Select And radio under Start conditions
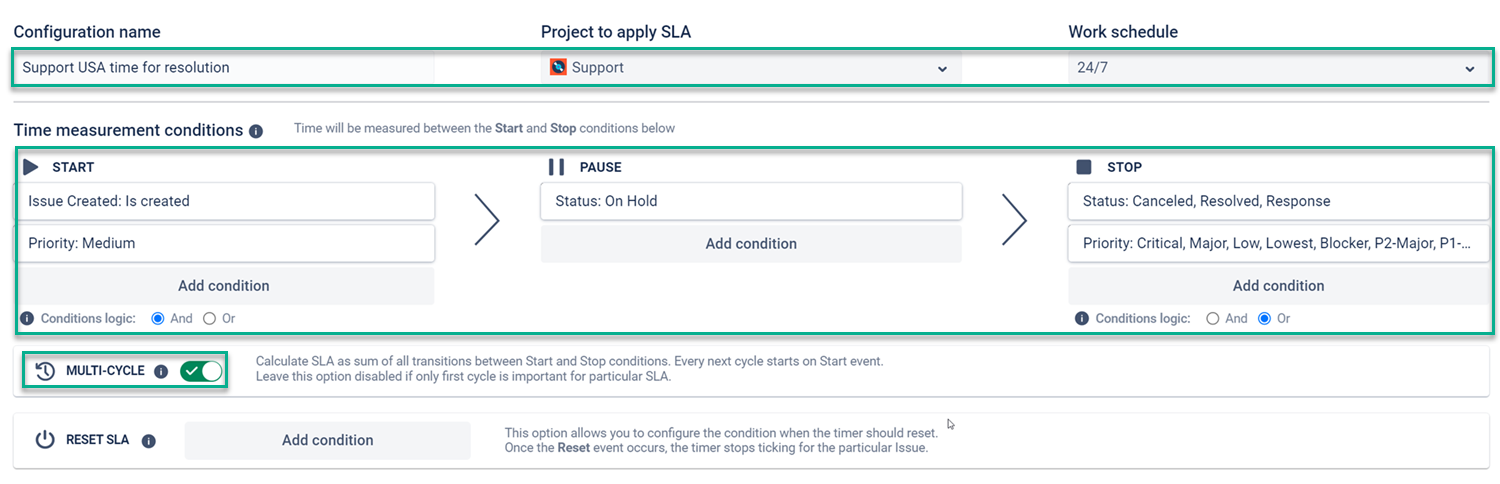The image size is (1500, 484). point(157,319)
